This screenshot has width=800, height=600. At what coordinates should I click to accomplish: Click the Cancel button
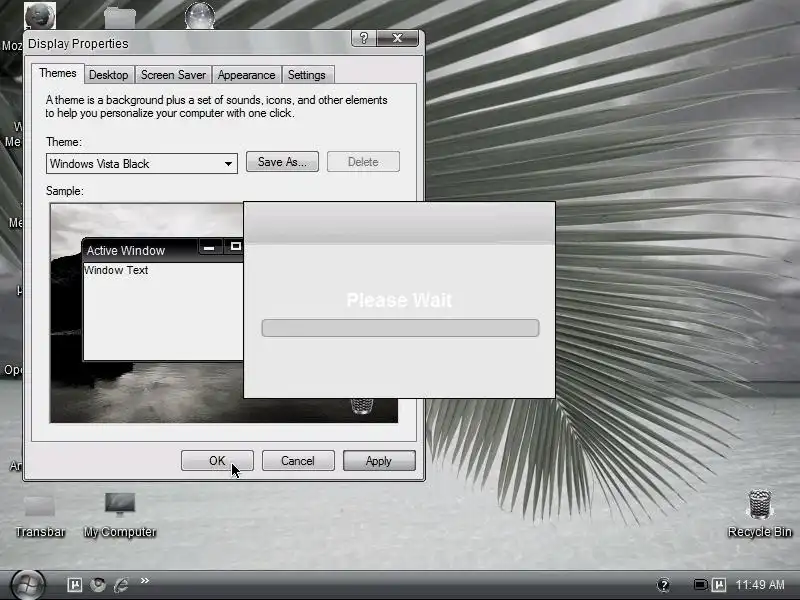tap(298, 461)
